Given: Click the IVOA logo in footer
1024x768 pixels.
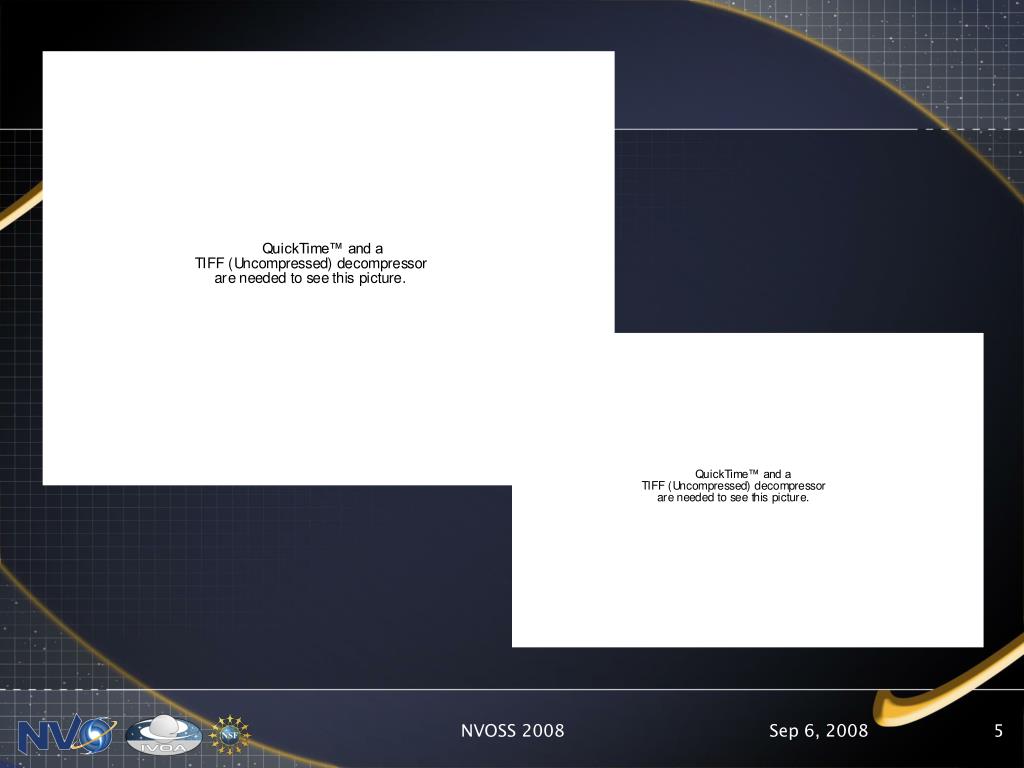Looking at the screenshot, I should (163, 735).
